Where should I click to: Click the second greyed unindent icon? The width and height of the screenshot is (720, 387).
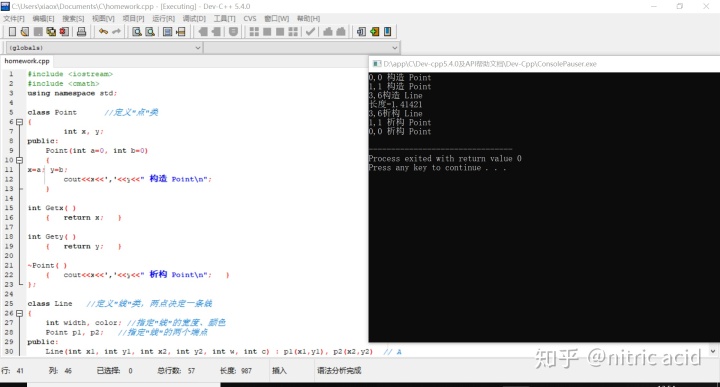216,32
